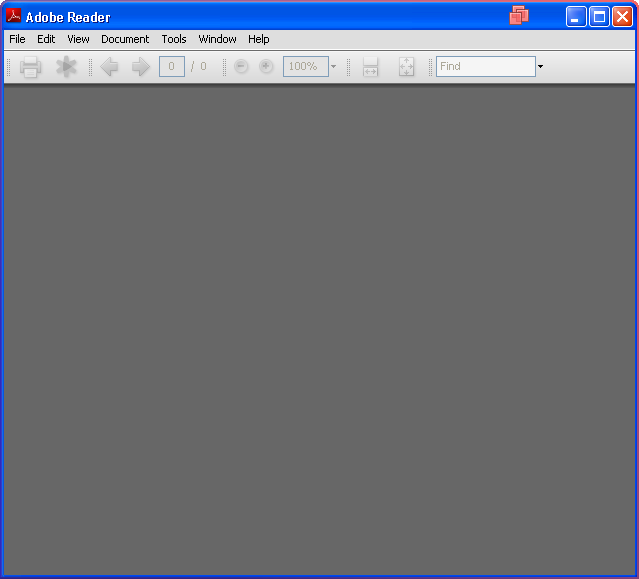The width and height of the screenshot is (639, 579).
Task: Open the Window menu
Action: pos(217,39)
